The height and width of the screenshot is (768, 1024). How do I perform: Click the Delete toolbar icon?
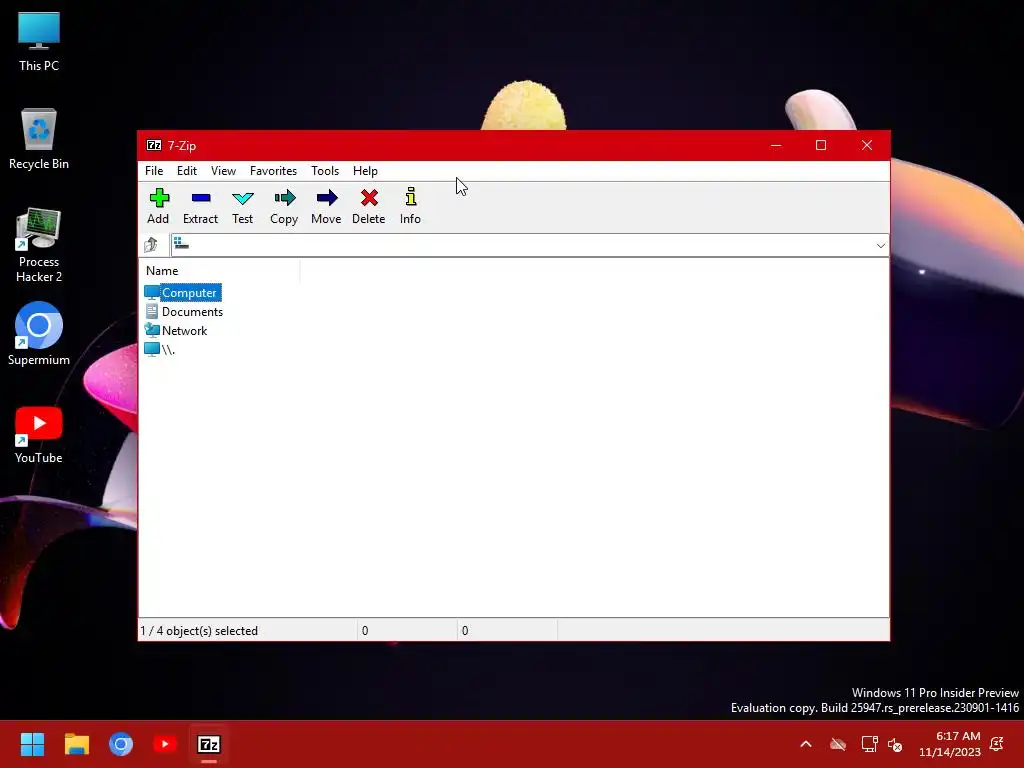pyautogui.click(x=369, y=206)
